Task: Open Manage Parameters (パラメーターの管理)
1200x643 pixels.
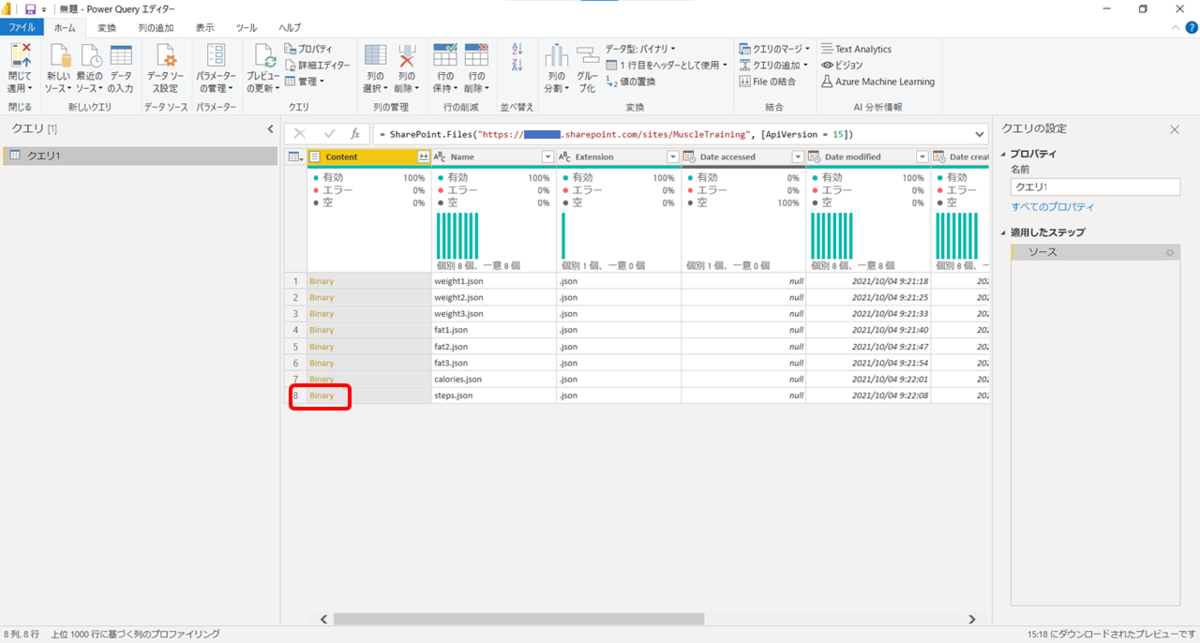Action: click(x=216, y=69)
